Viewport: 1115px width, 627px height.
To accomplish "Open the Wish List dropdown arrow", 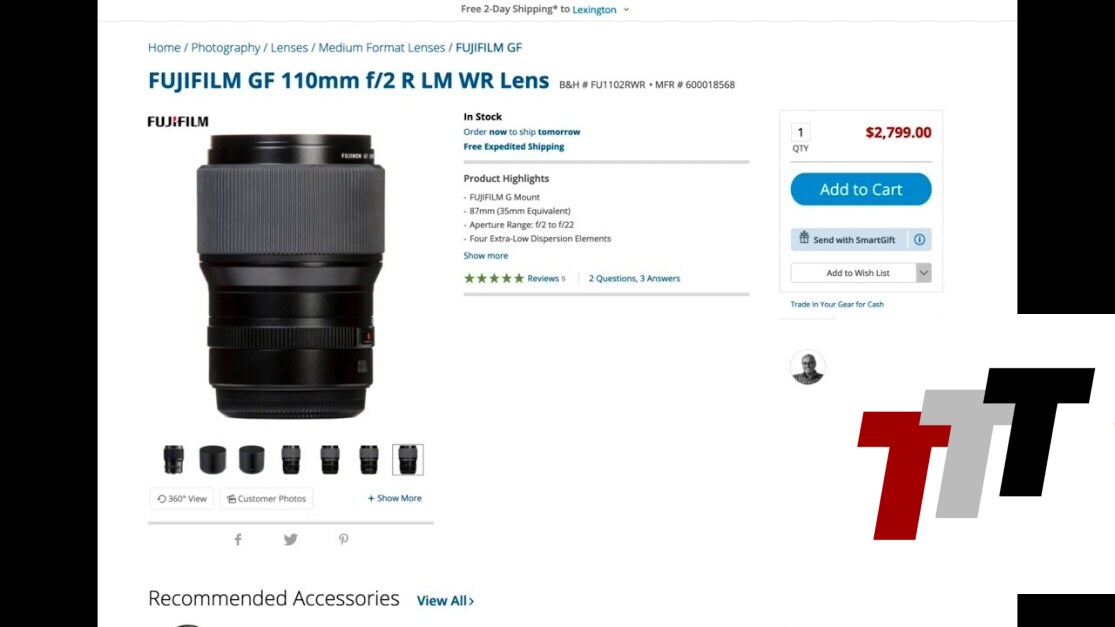I will pyautogui.click(x=923, y=273).
